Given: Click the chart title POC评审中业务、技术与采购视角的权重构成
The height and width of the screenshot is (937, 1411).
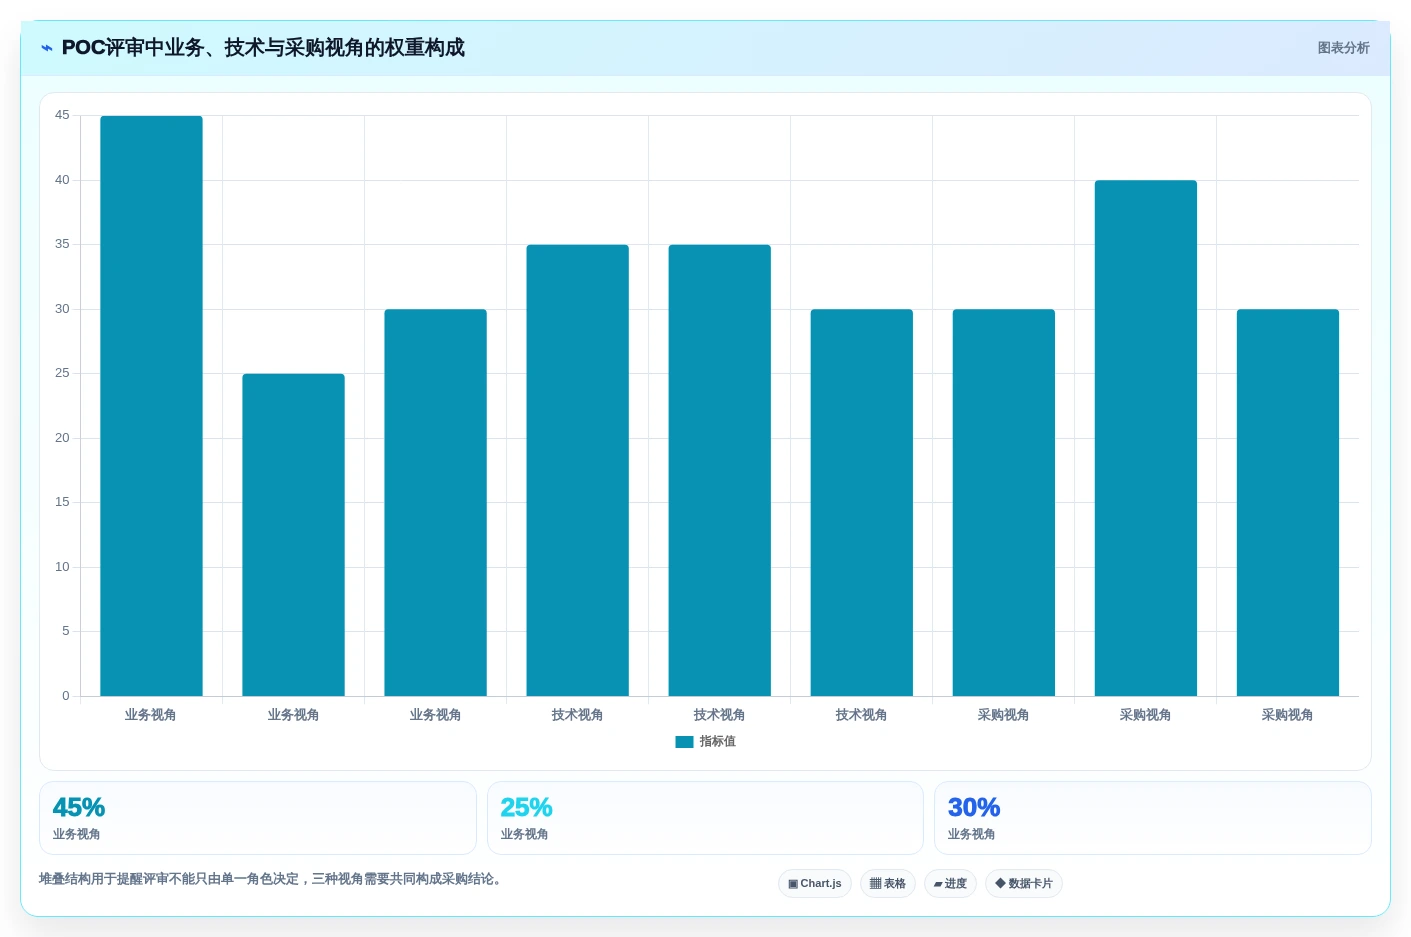Looking at the screenshot, I should 263,48.
